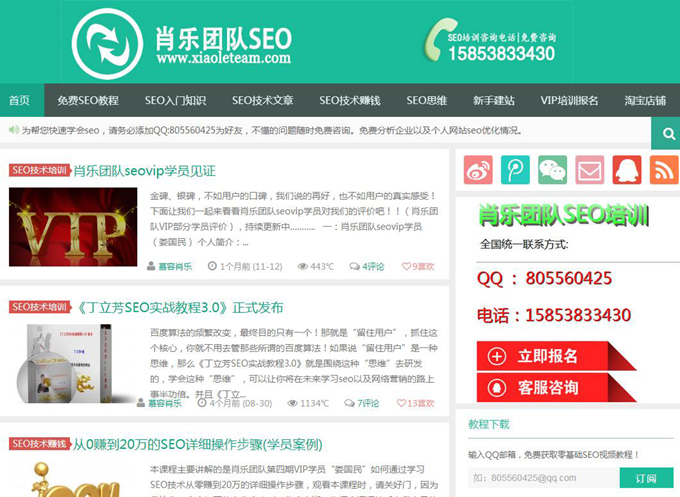Click the gold figure article thumbnail

pos(73,479)
